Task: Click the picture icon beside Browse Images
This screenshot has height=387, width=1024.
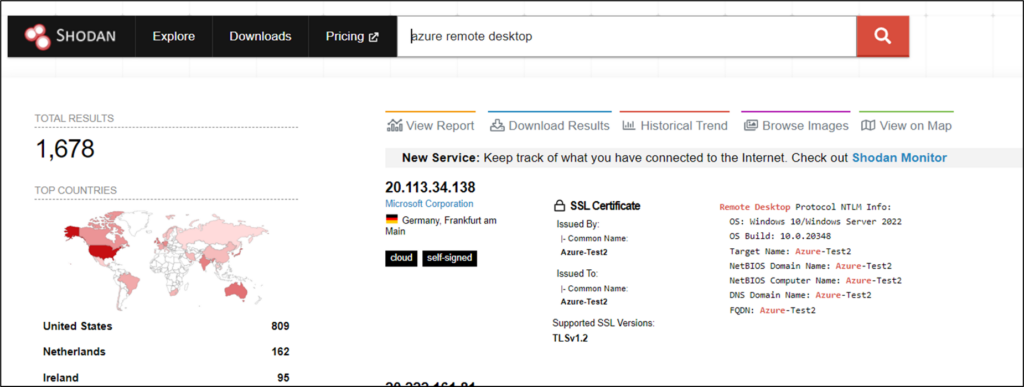Action: pyautogui.click(x=751, y=125)
